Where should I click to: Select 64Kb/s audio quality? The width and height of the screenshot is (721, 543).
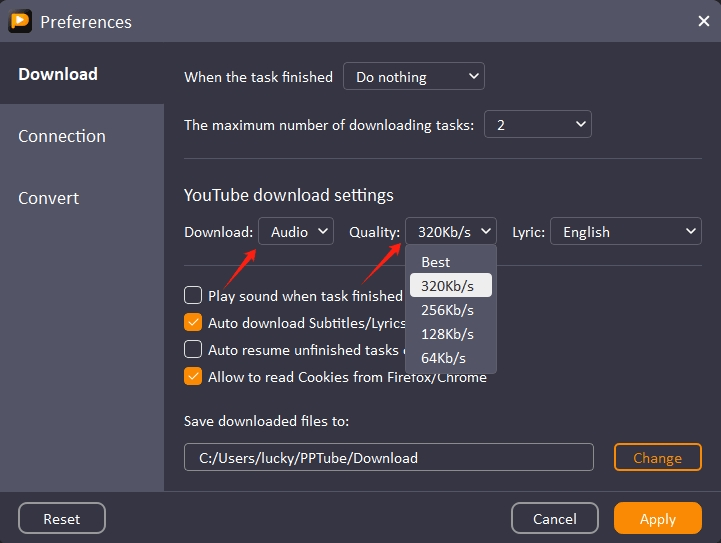coord(443,358)
